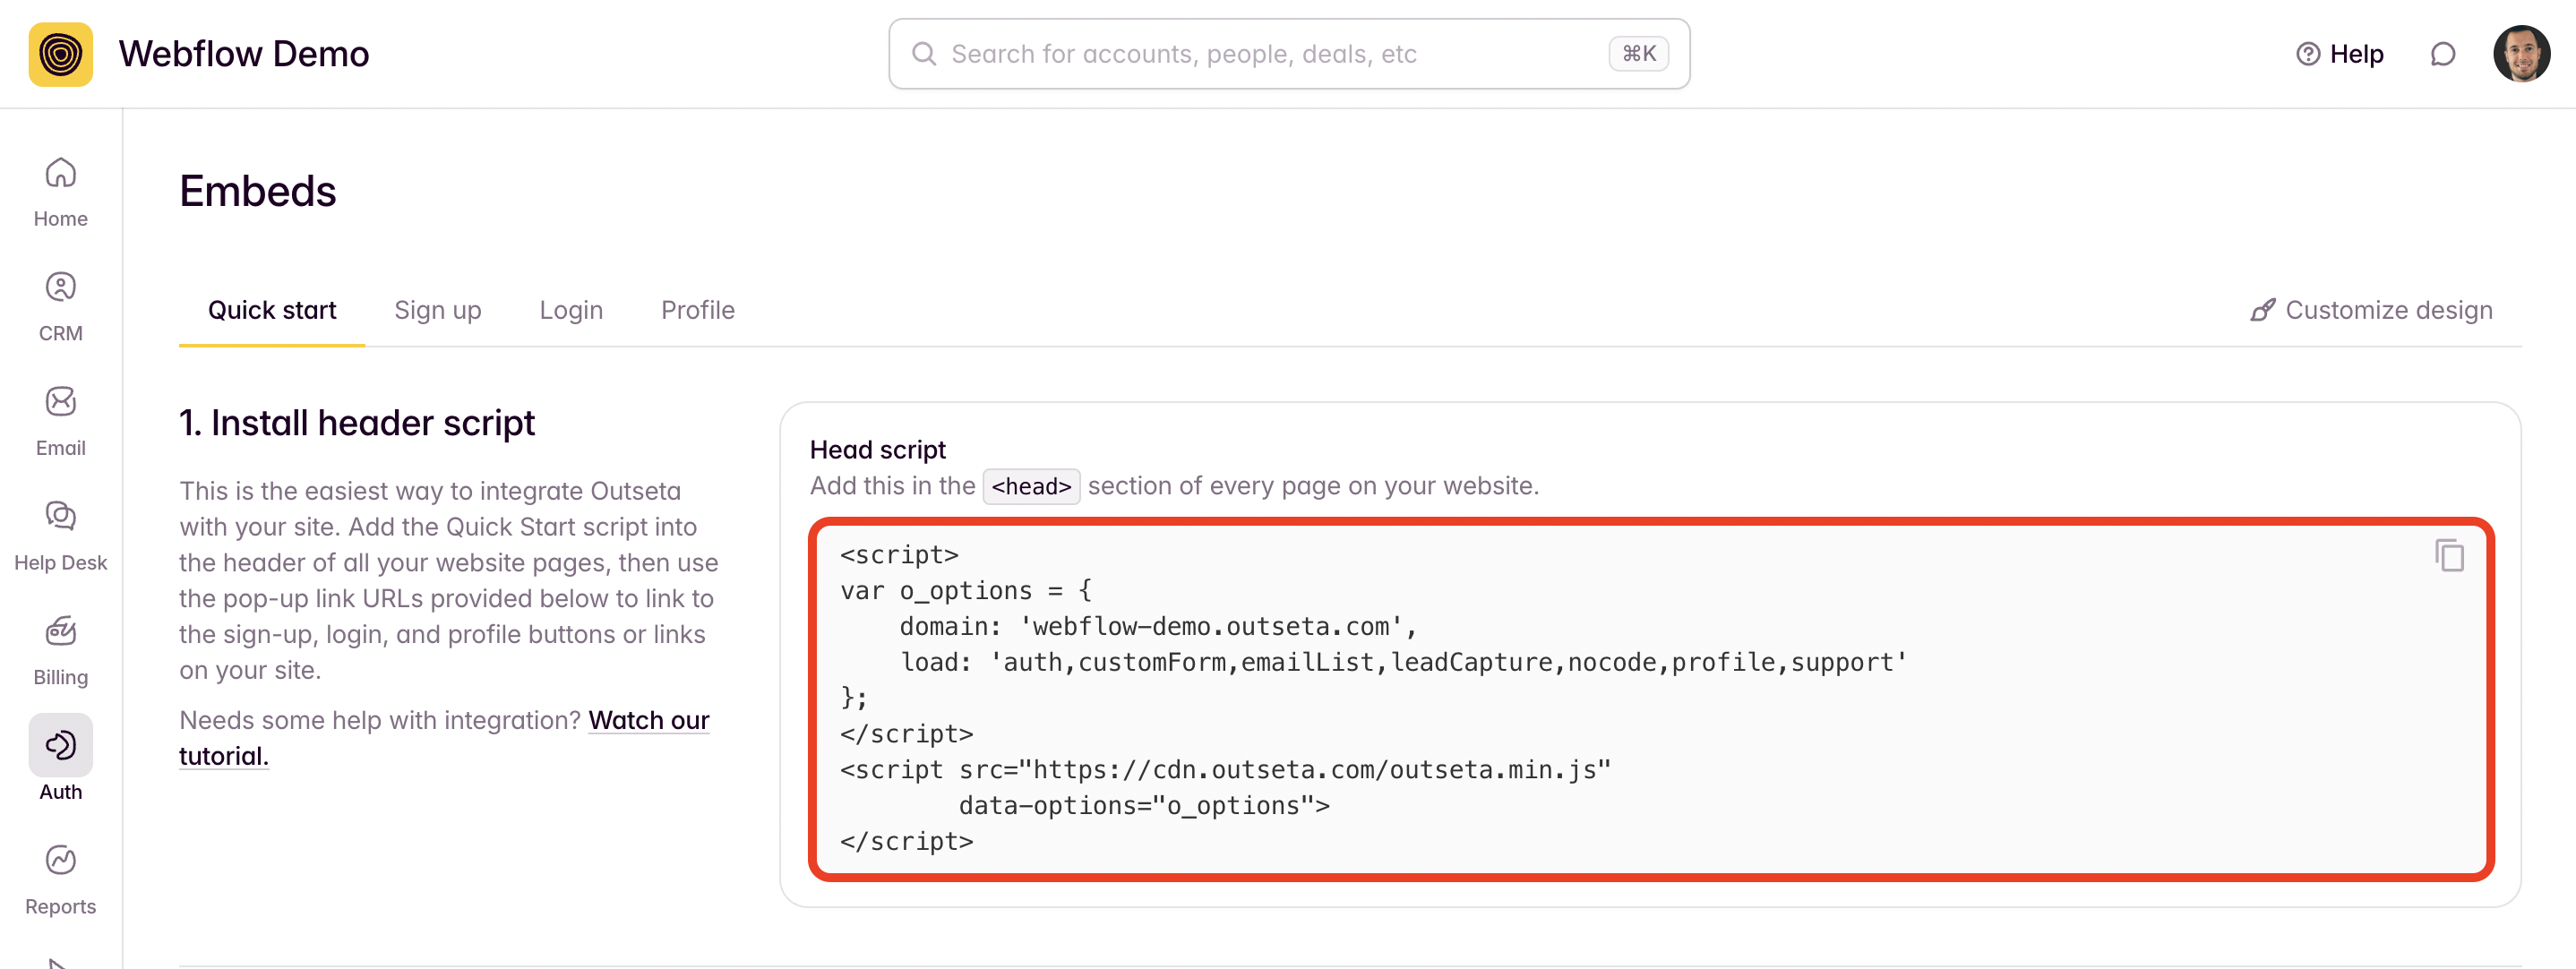Copy the head script code

2449,555
